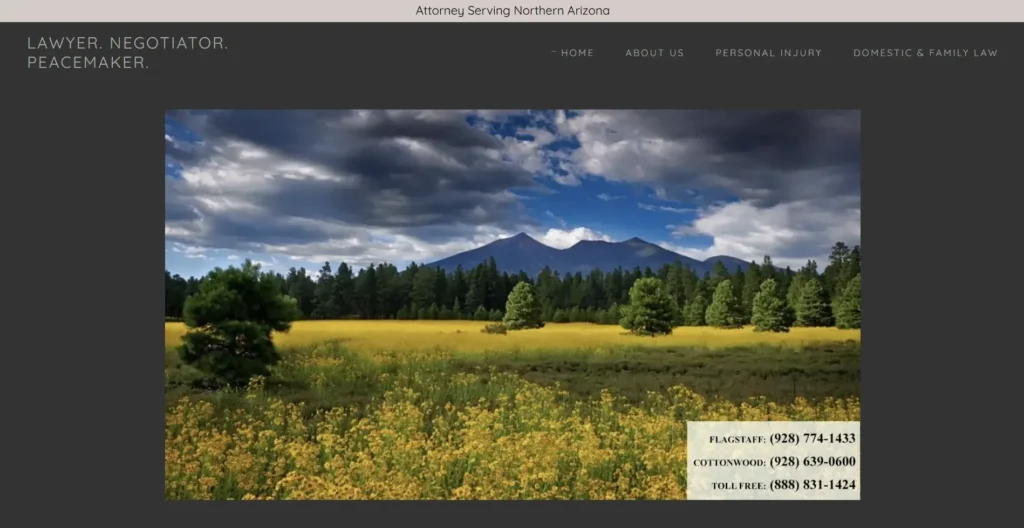Image resolution: width=1024 pixels, height=528 pixels.
Task: Click the Flagstaff phone number (928) 774-1433
Action: tap(812, 438)
